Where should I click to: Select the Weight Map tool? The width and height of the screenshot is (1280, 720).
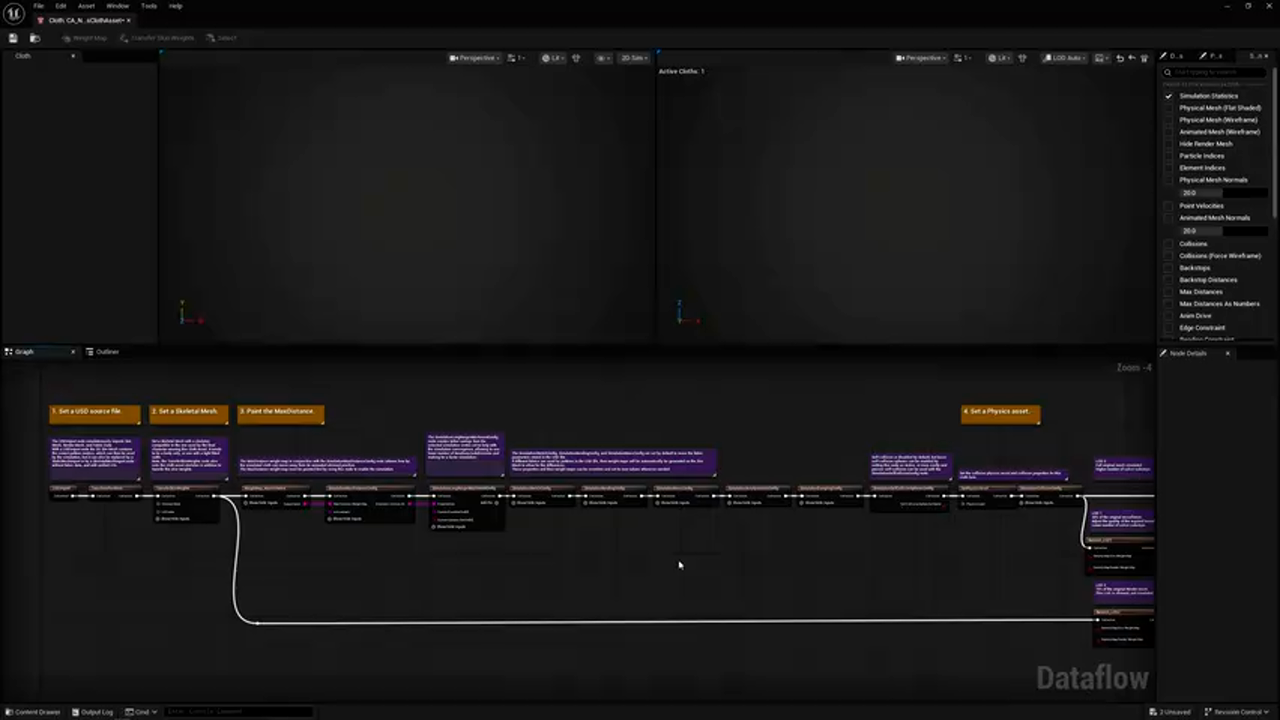(85, 37)
